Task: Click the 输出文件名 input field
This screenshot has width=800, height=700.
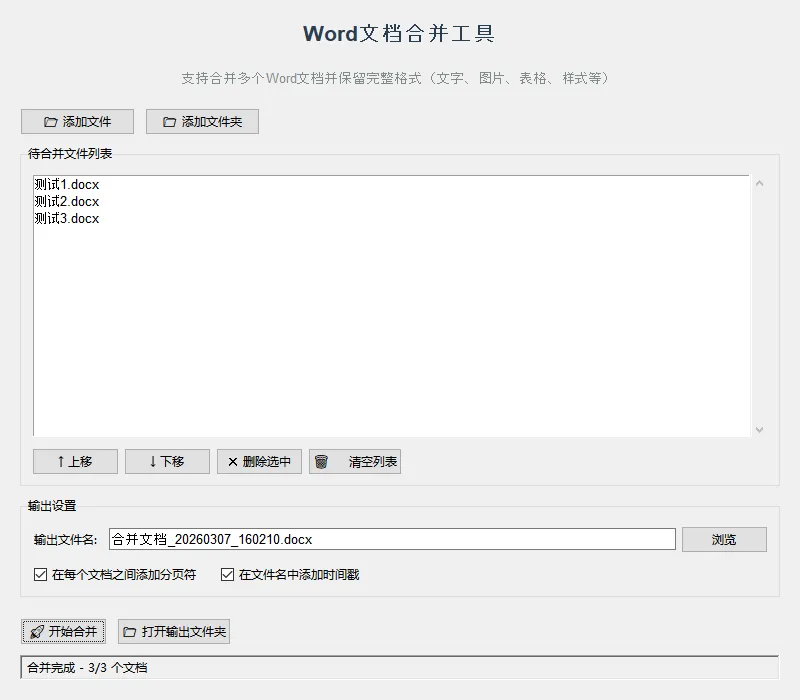Action: pos(392,539)
